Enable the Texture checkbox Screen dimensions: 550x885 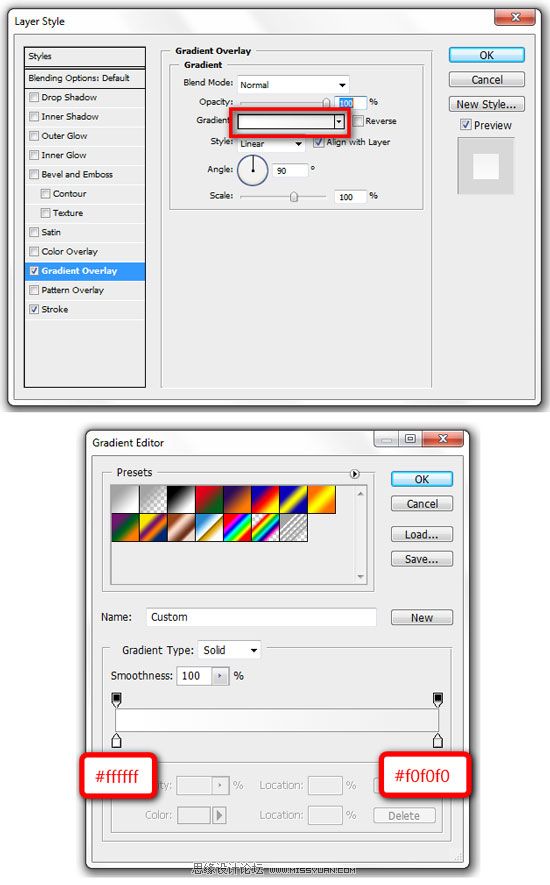pyautogui.click(x=46, y=213)
